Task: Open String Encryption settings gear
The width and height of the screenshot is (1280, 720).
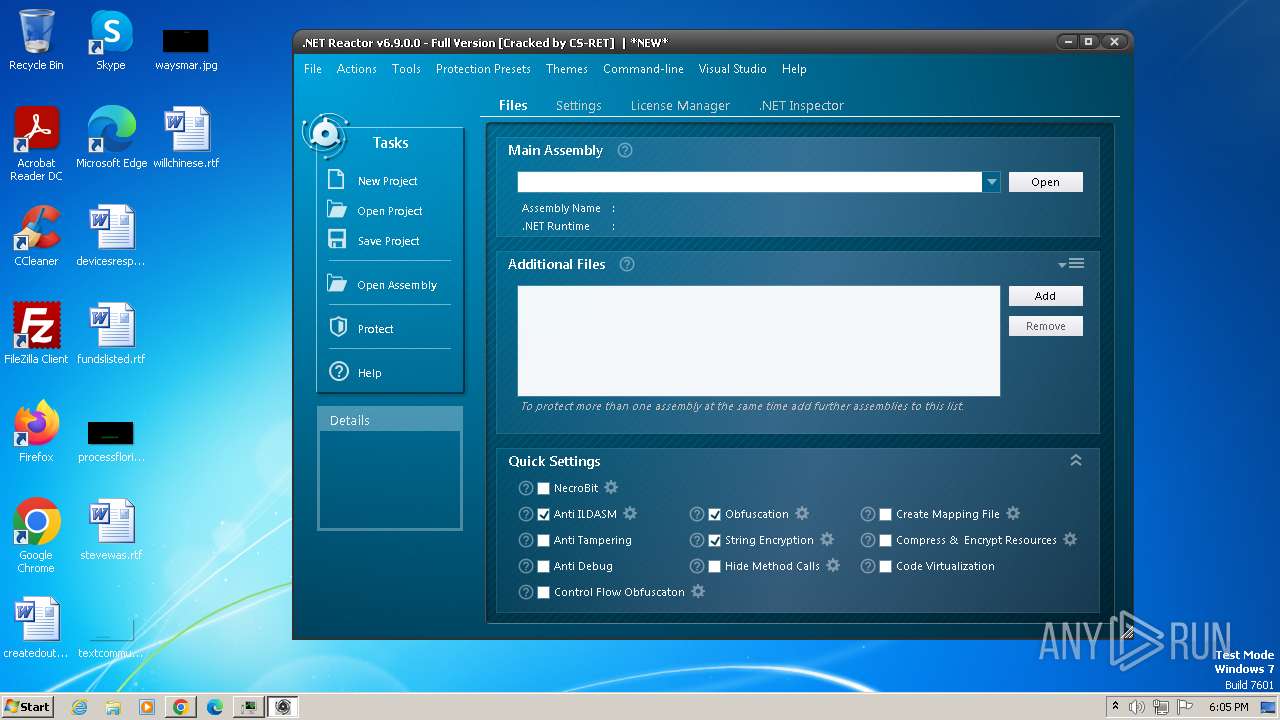Action: pyautogui.click(x=827, y=539)
